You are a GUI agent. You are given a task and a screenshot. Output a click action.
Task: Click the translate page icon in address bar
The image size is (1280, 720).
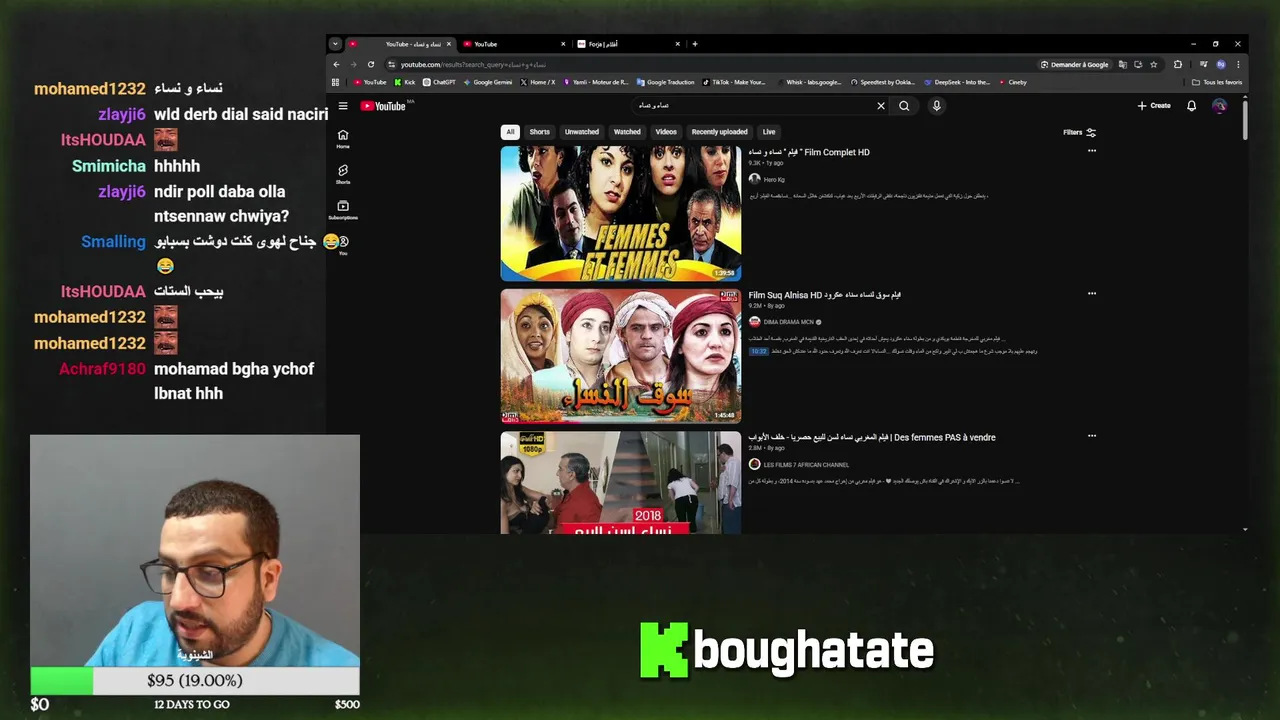click(x=1123, y=65)
